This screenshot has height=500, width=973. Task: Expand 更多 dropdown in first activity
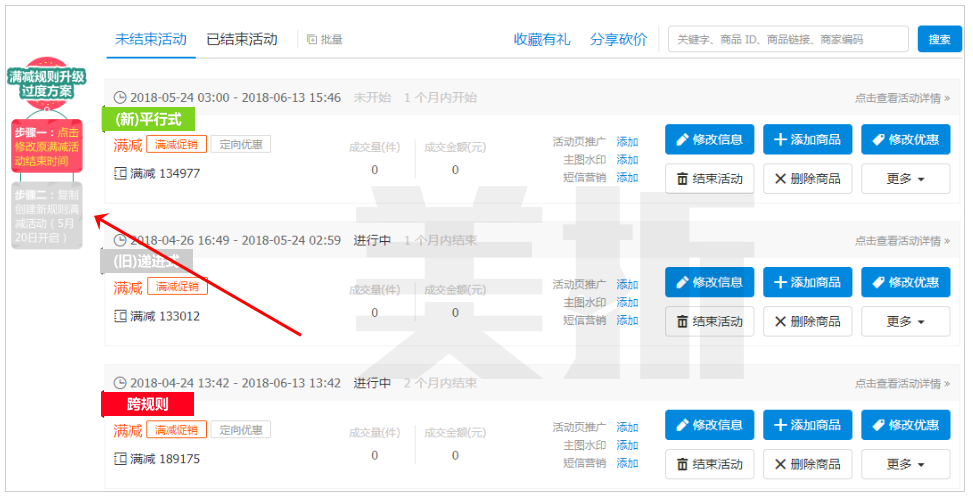click(x=905, y=179)
